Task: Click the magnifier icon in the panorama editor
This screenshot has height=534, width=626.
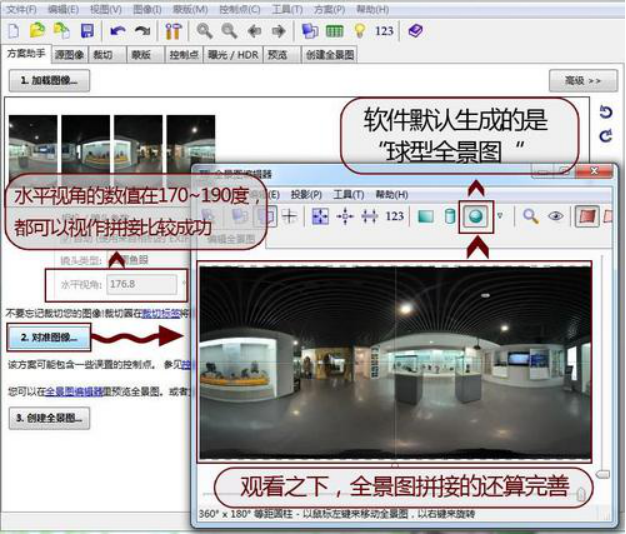Action: (531, 216)
